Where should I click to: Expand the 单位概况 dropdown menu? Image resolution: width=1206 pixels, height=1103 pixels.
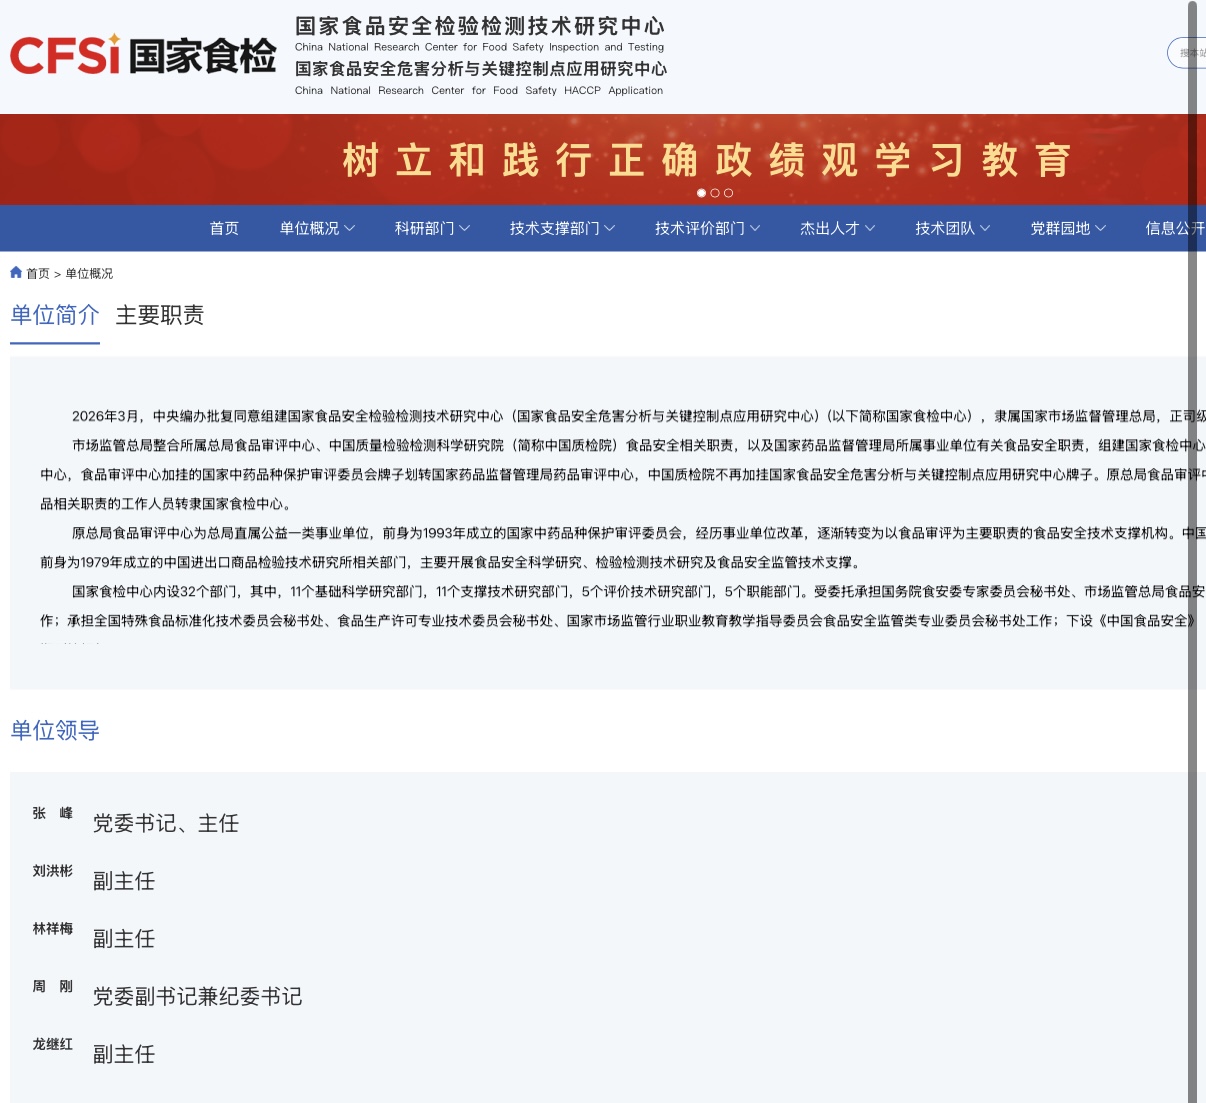tap(317, 228)
